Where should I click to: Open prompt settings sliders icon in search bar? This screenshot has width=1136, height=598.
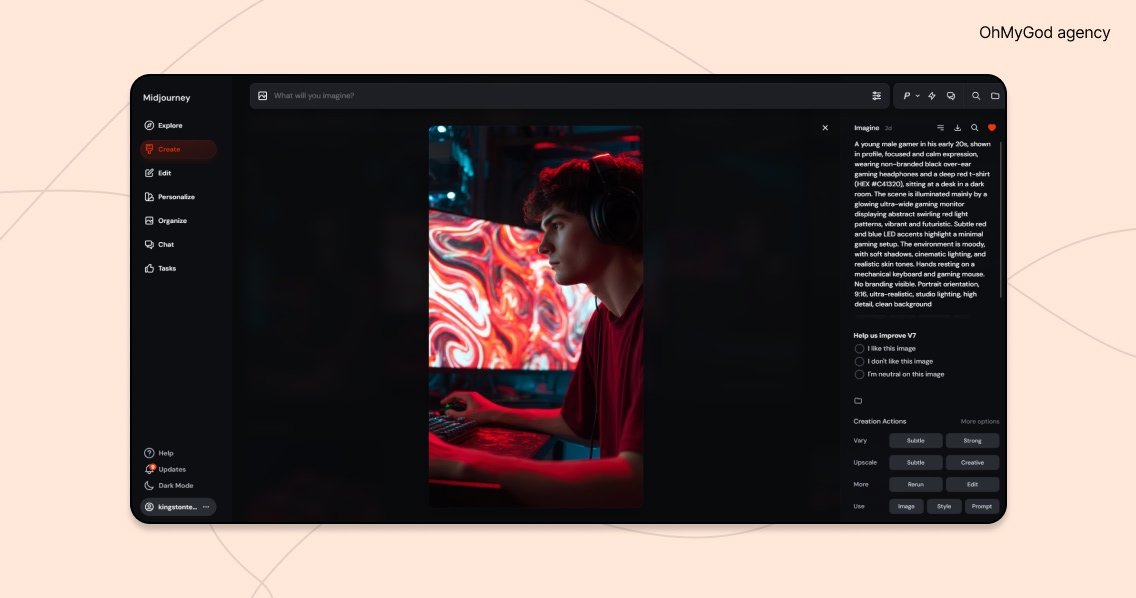(877, 96)
